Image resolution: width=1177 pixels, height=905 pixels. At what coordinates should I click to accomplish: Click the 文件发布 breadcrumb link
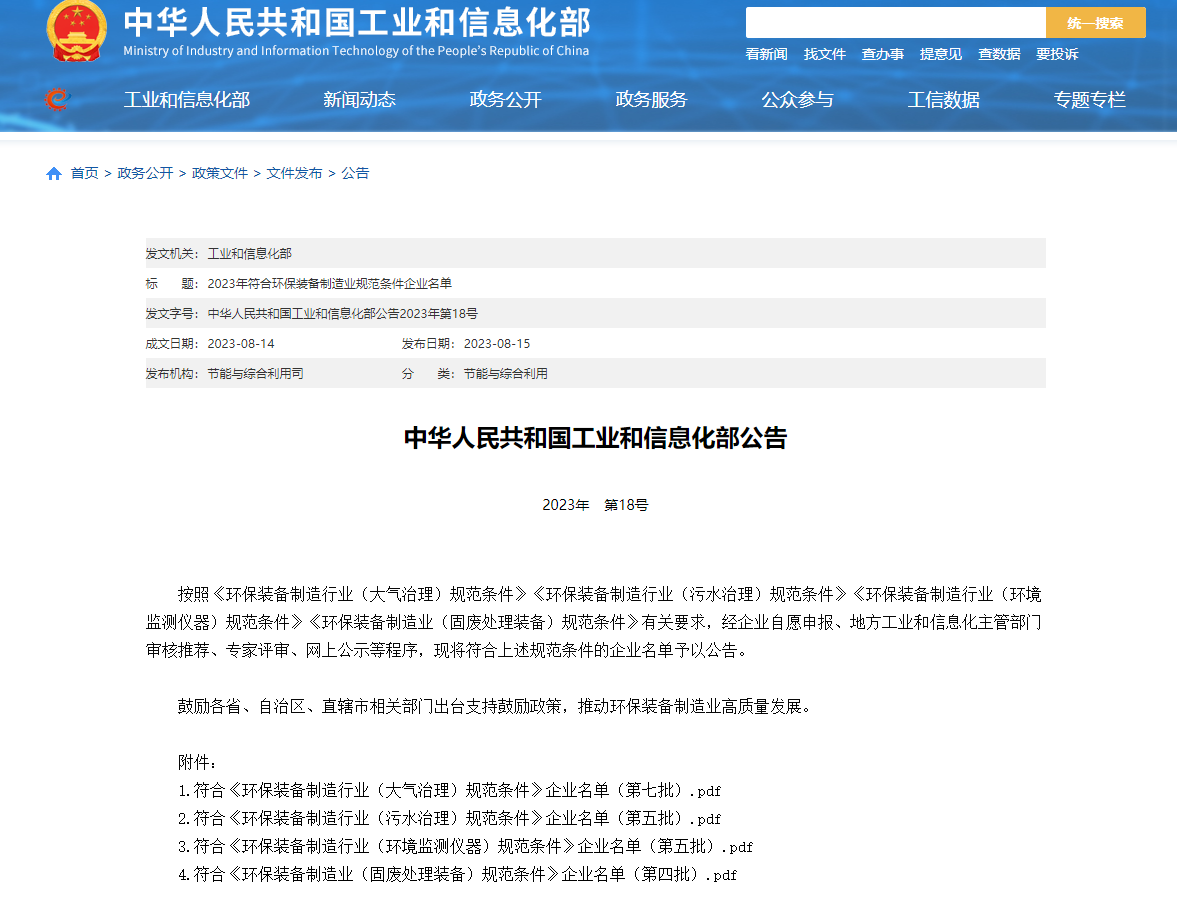click(x=294, y=173)
